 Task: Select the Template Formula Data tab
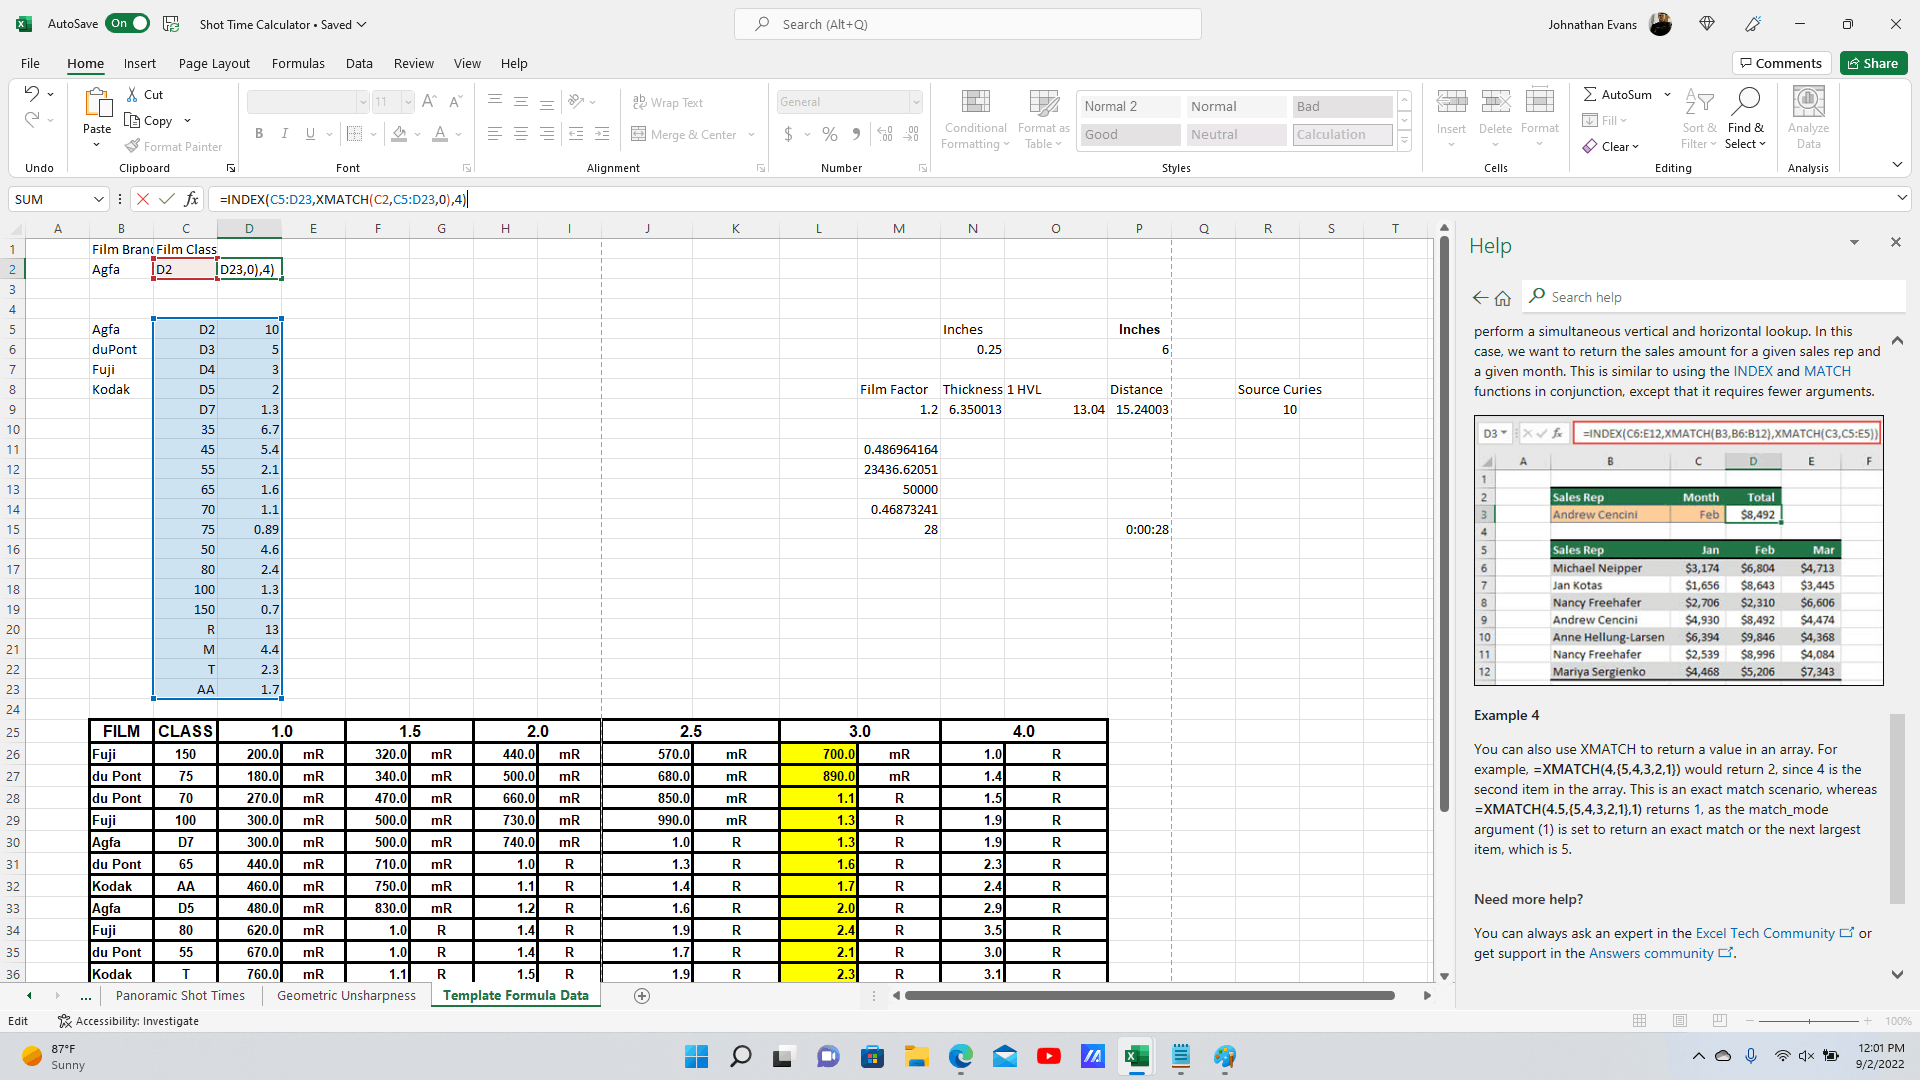click(x=516, y=996)
